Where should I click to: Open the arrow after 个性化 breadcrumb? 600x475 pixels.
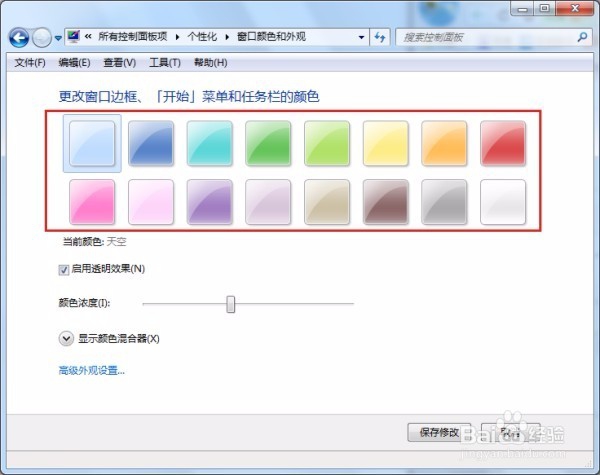point(227,37)
